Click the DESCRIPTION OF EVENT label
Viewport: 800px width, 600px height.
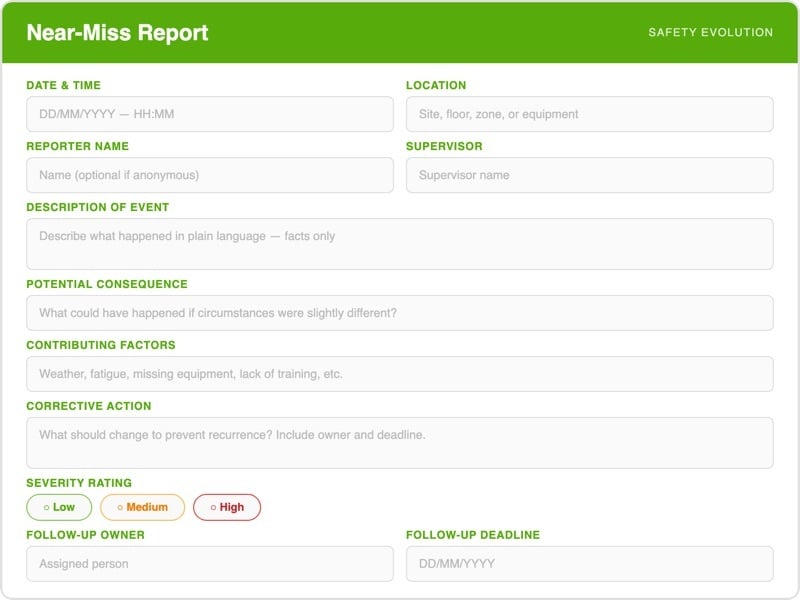click(x=102, y=207)
